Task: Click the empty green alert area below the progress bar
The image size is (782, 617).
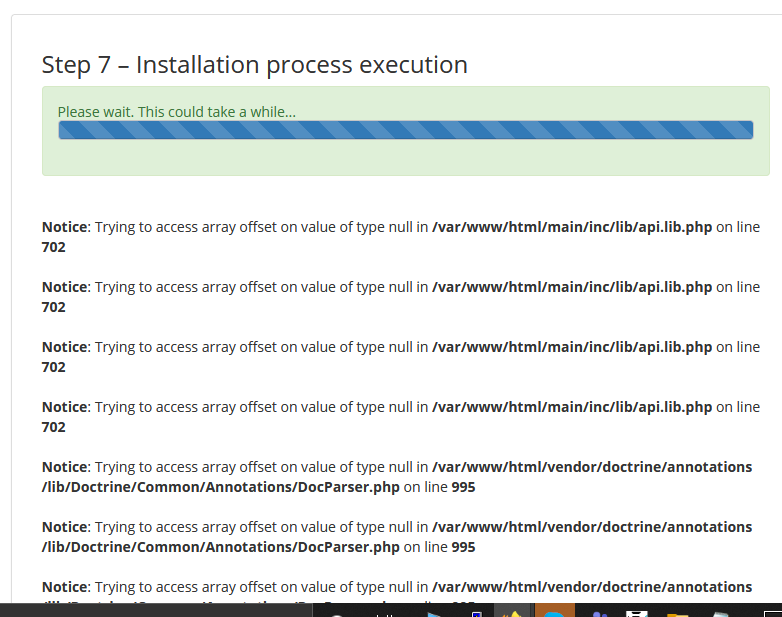Action: tap(405, 157)
